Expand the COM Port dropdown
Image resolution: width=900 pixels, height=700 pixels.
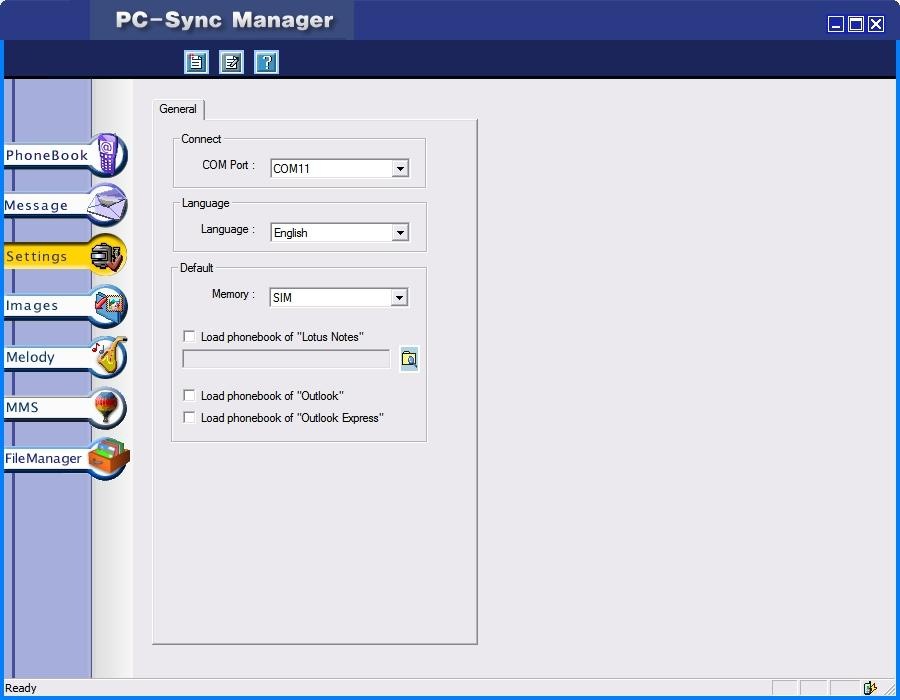401,169
